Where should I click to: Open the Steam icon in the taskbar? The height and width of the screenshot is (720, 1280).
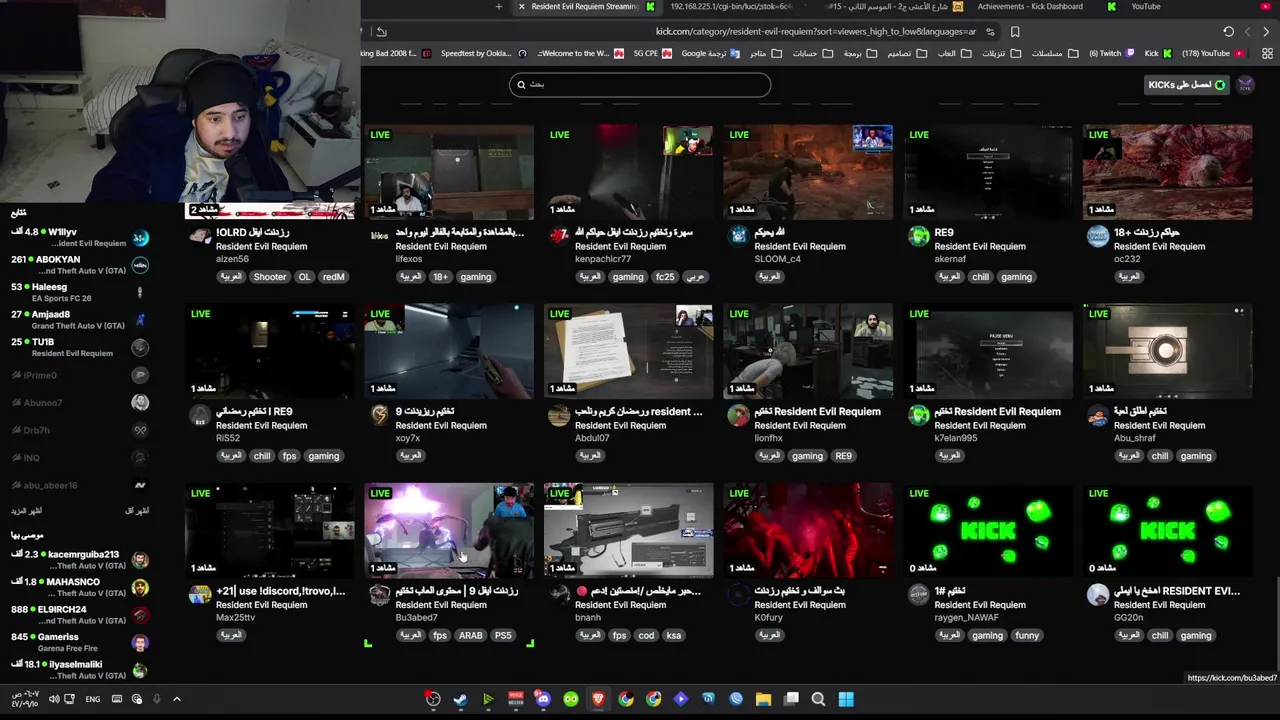click(460, 699)
